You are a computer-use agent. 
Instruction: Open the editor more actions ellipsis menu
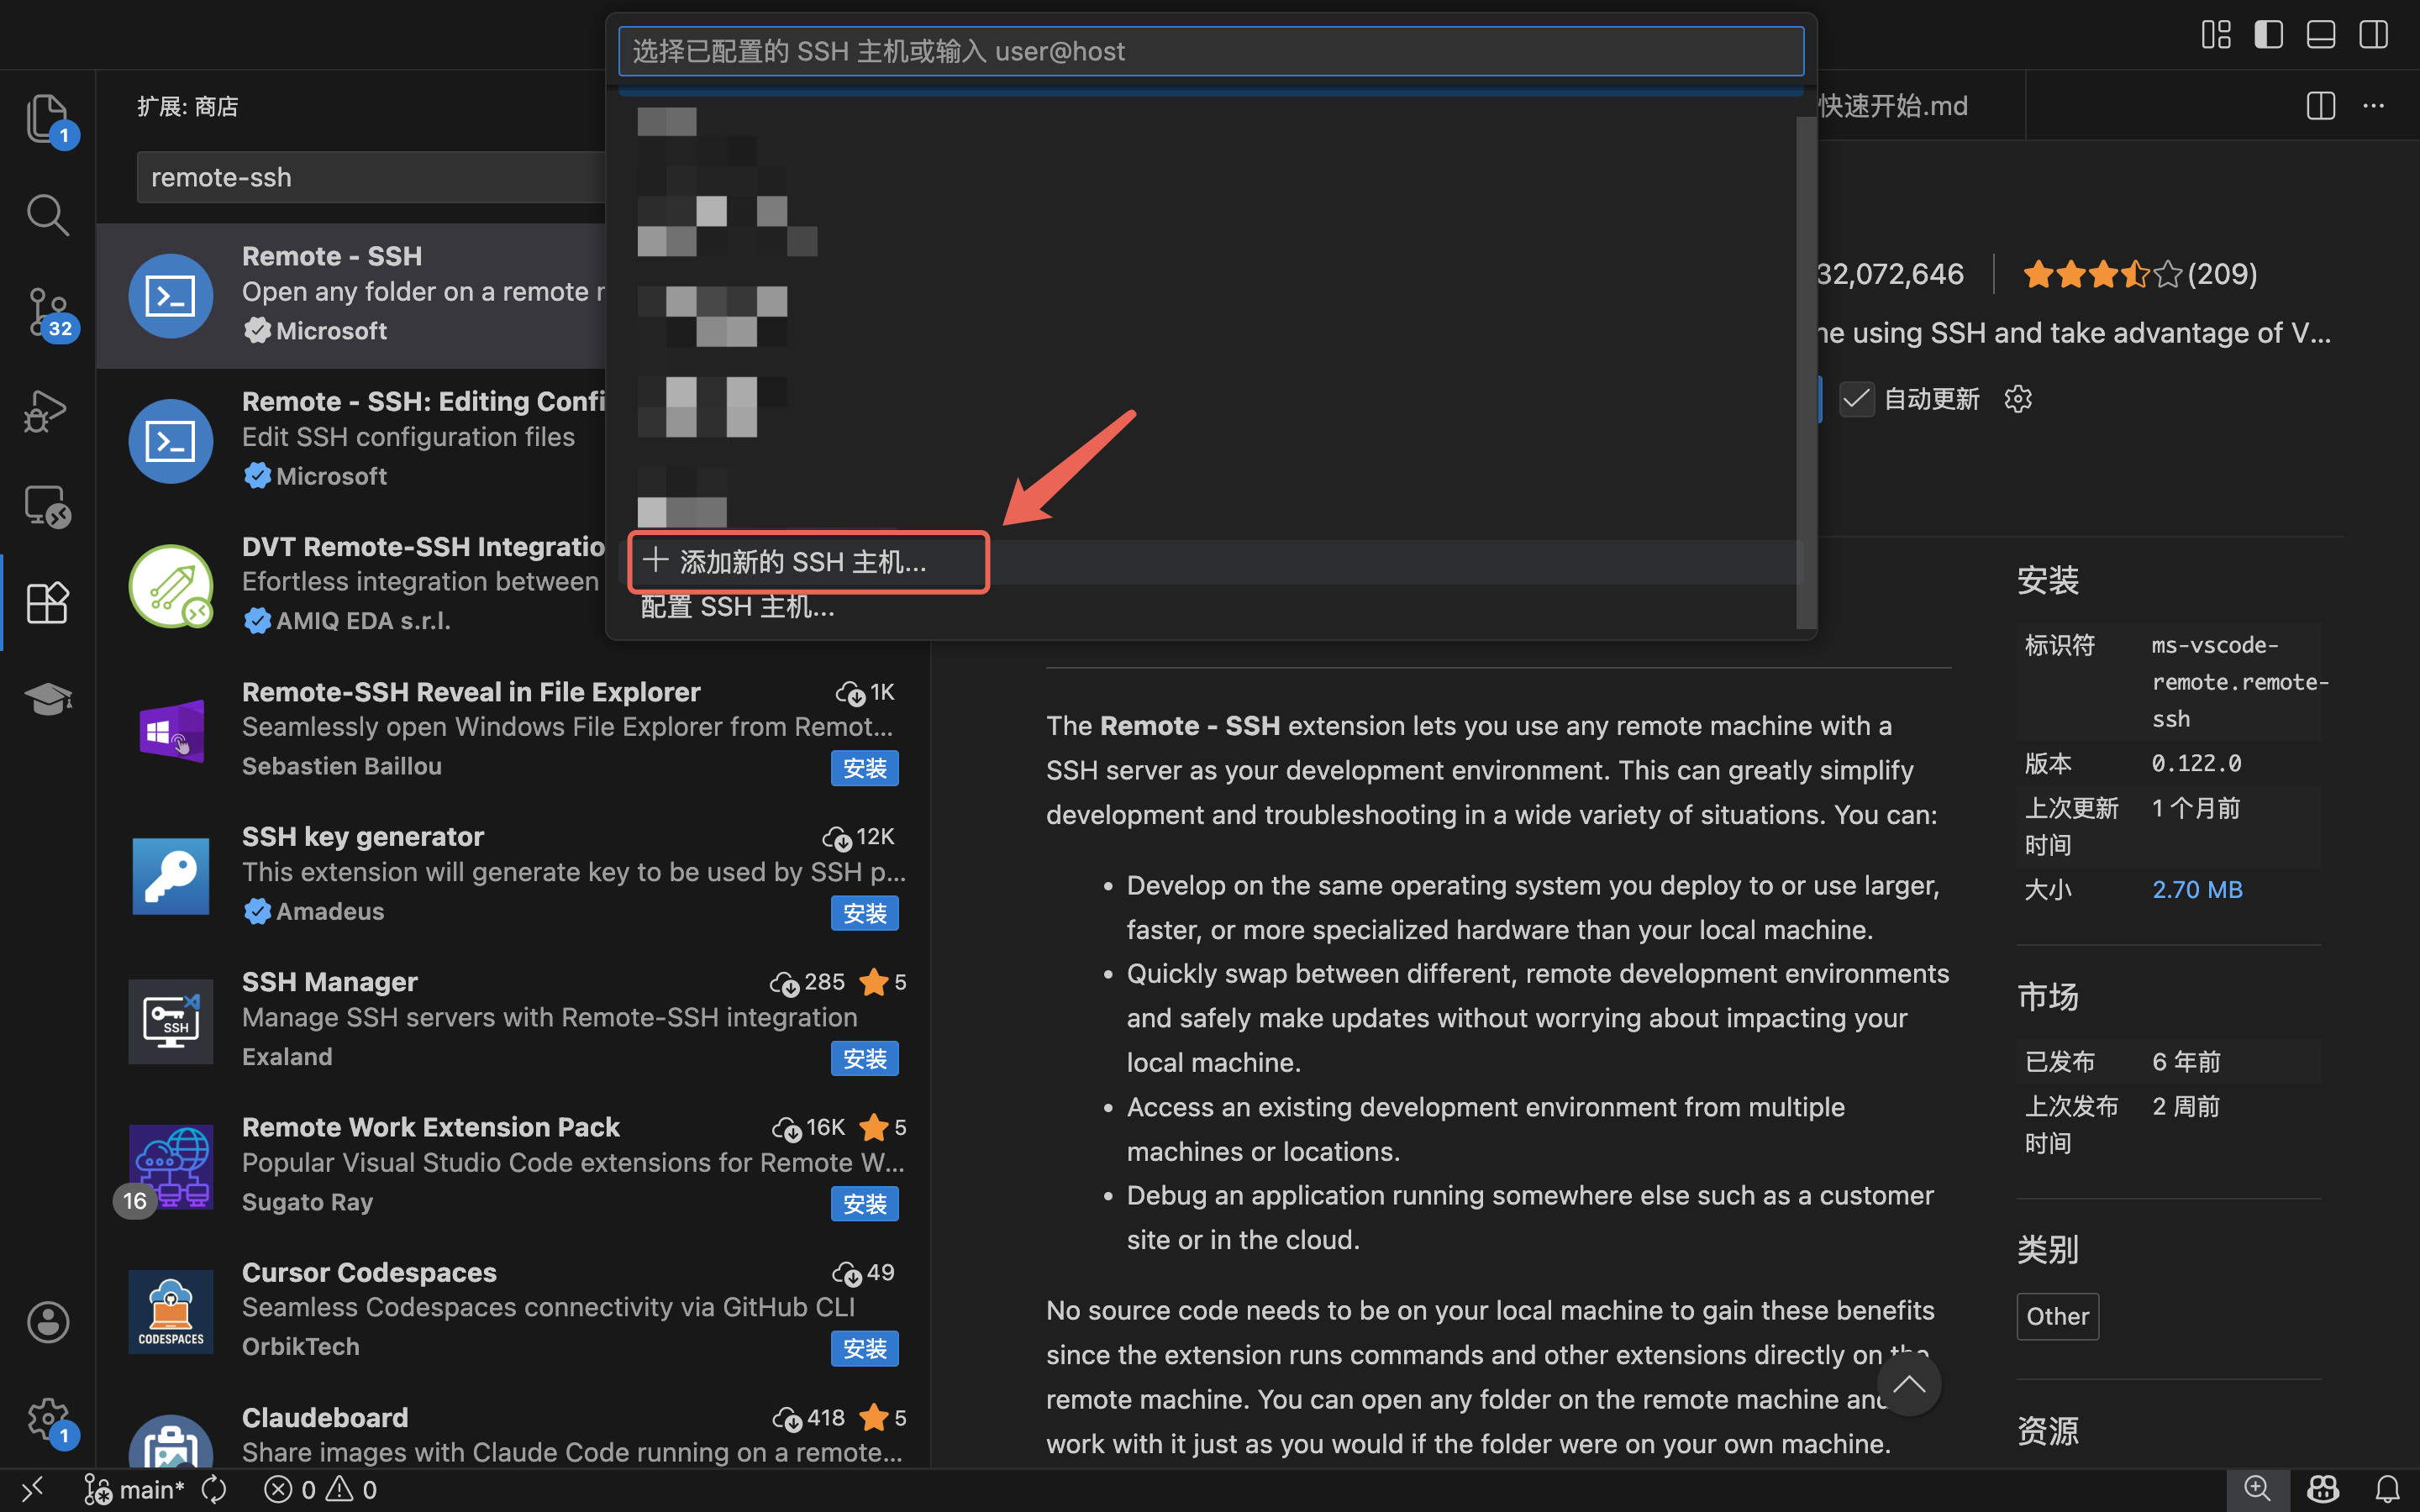tap(2373, 106)
